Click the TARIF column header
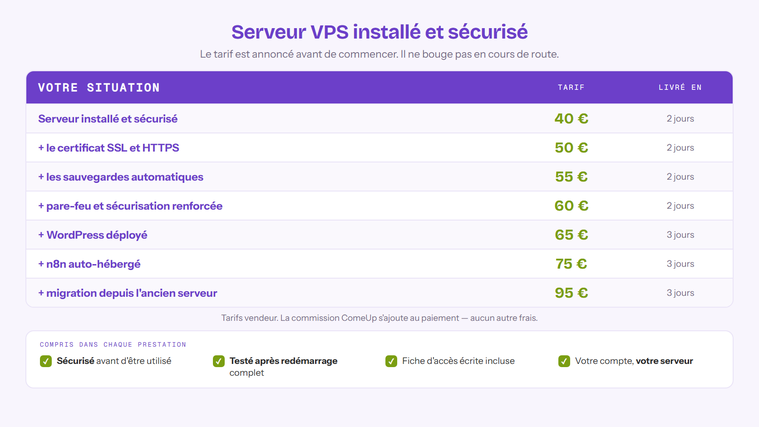This screenshot has height=427, width=759. 571,88
